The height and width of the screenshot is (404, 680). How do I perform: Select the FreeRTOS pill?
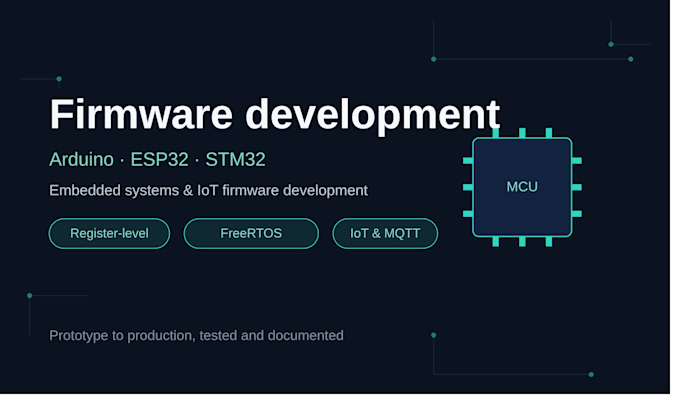[251, 234]
